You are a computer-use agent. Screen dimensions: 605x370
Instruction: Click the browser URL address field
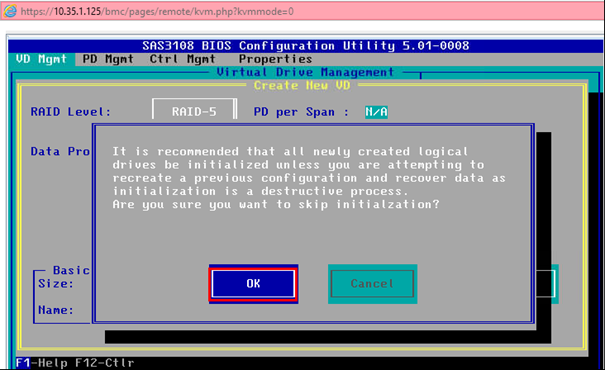click(x=157, y=12)
